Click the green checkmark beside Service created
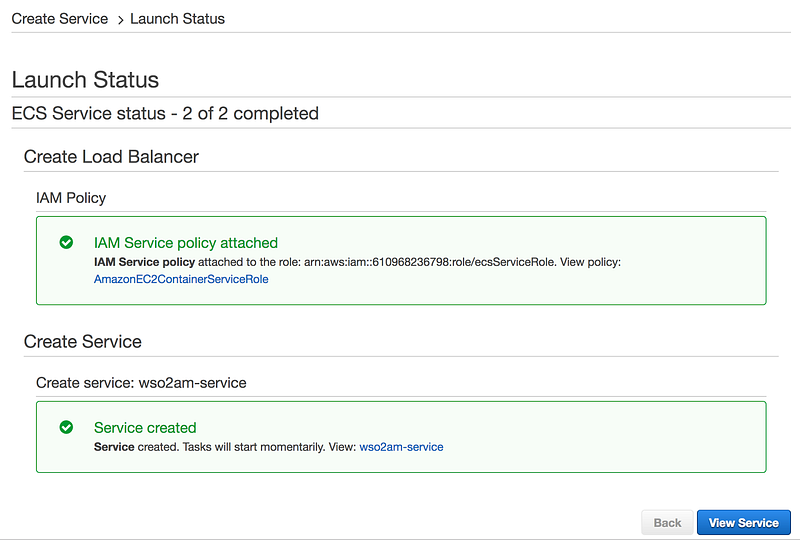The image size is (800, 540). [66, 427]
